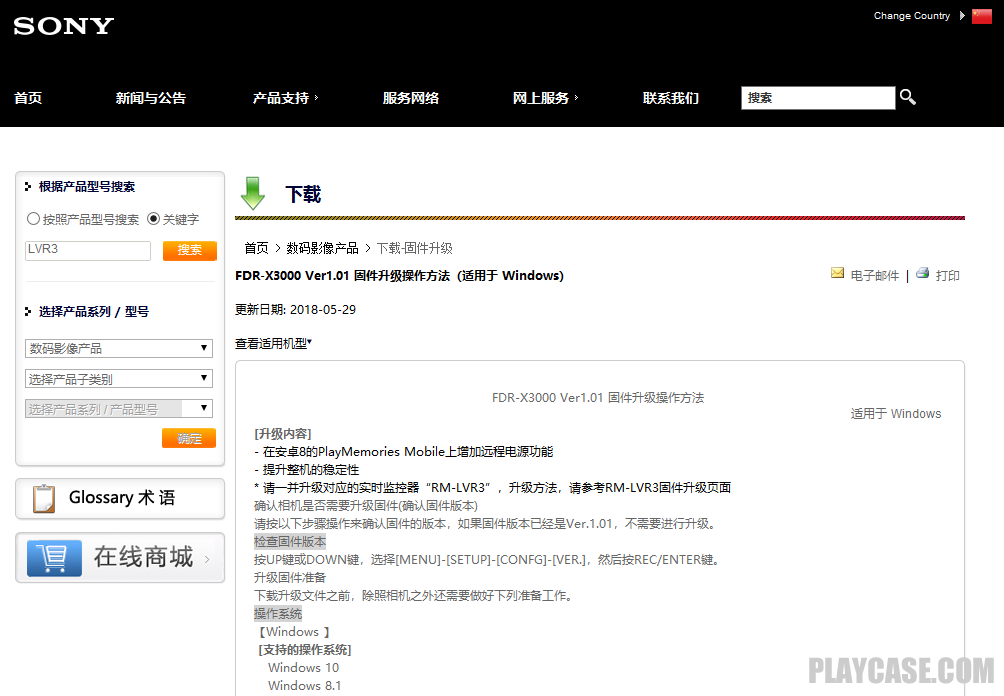Expand the 产品支持 menu arrow
The width and height of the screenshot is (1004, 696).
(316, 97)
